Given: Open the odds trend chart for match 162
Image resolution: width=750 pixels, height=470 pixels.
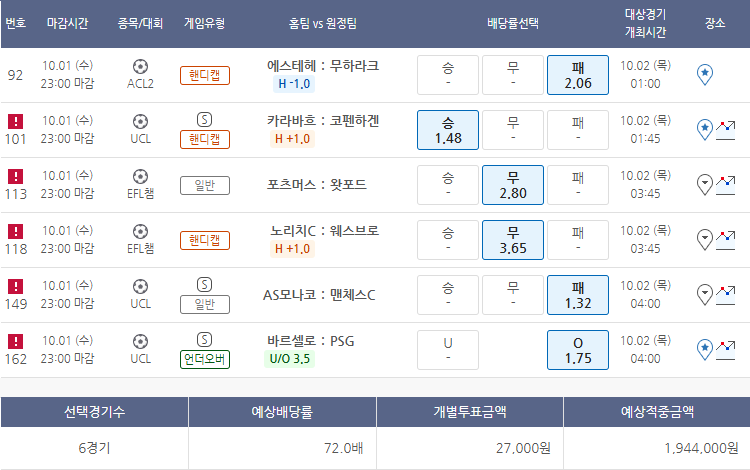Looking at the screenshot, I should pyautogui.click(x=725, y=349).
